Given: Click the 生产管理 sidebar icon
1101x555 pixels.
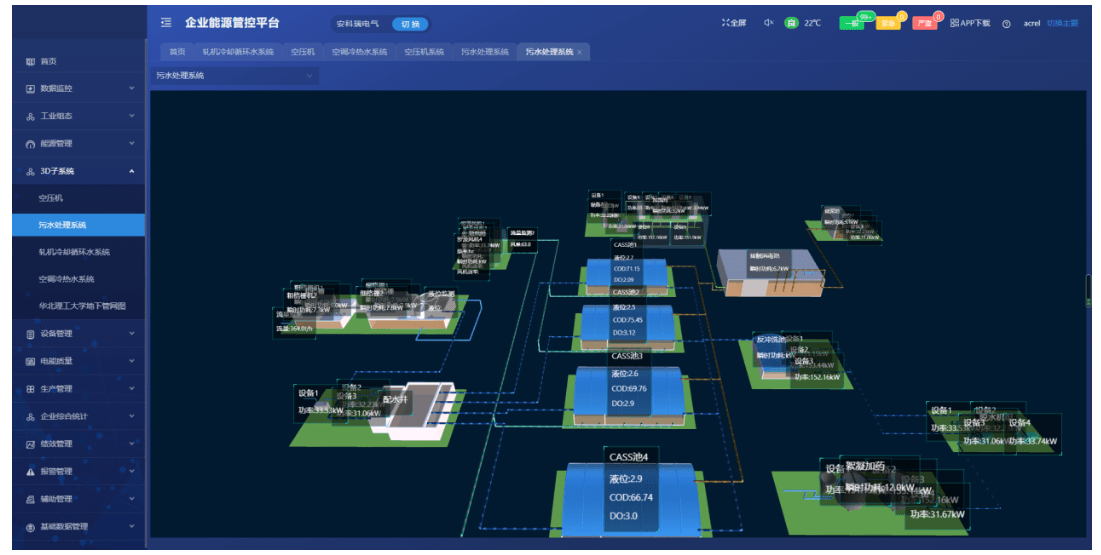Looking at the screenshot, I should (x=30, y=388).
